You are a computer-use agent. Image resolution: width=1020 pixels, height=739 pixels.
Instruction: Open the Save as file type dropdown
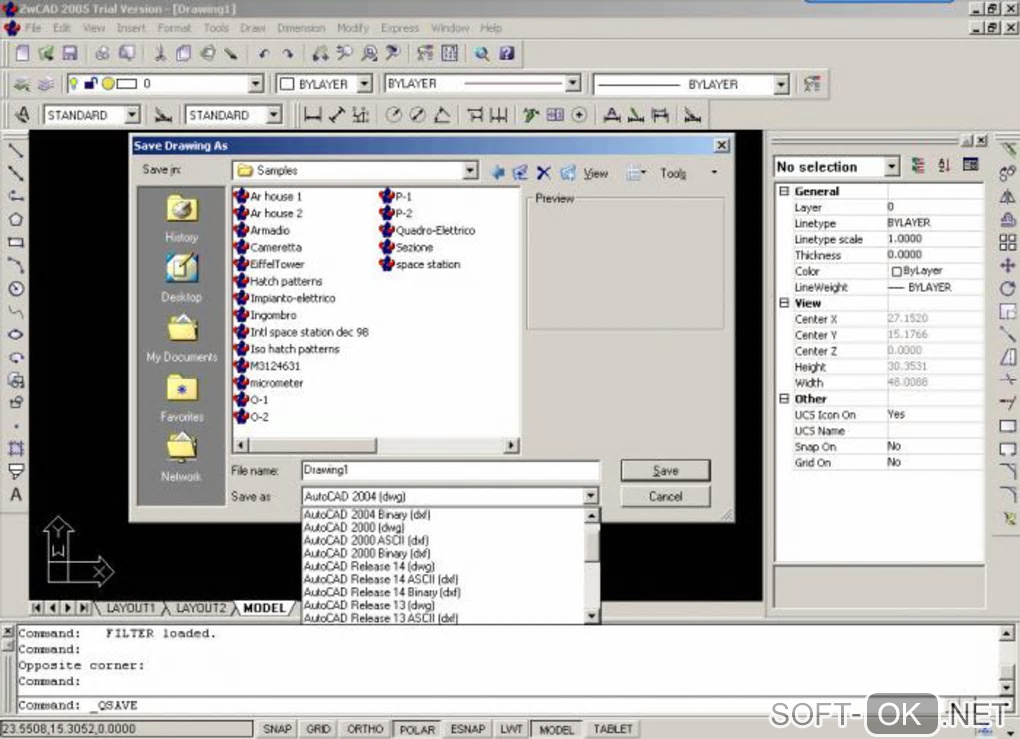point(590,496)
